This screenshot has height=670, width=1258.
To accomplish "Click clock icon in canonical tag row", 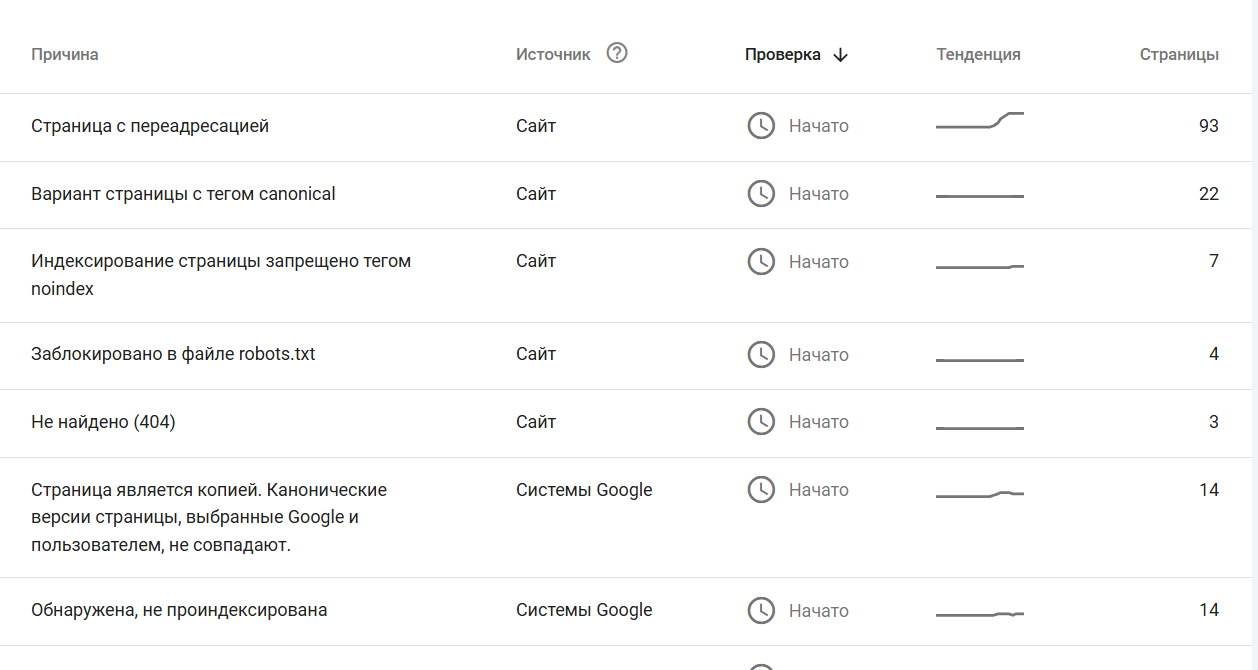I will (761, 194).
